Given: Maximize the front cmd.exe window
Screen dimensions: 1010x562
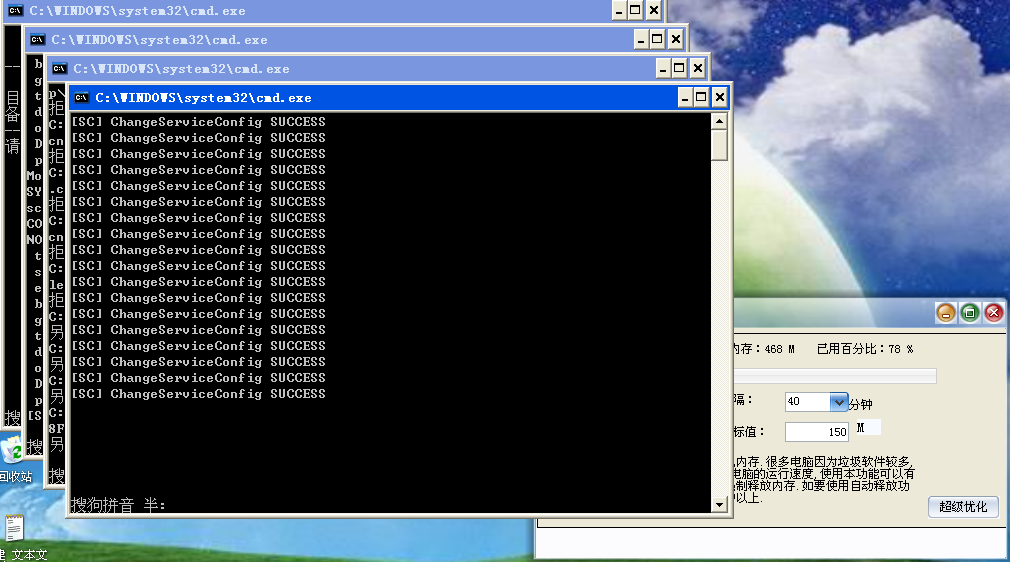Looking at the screenshot, I should coord(701,98).
